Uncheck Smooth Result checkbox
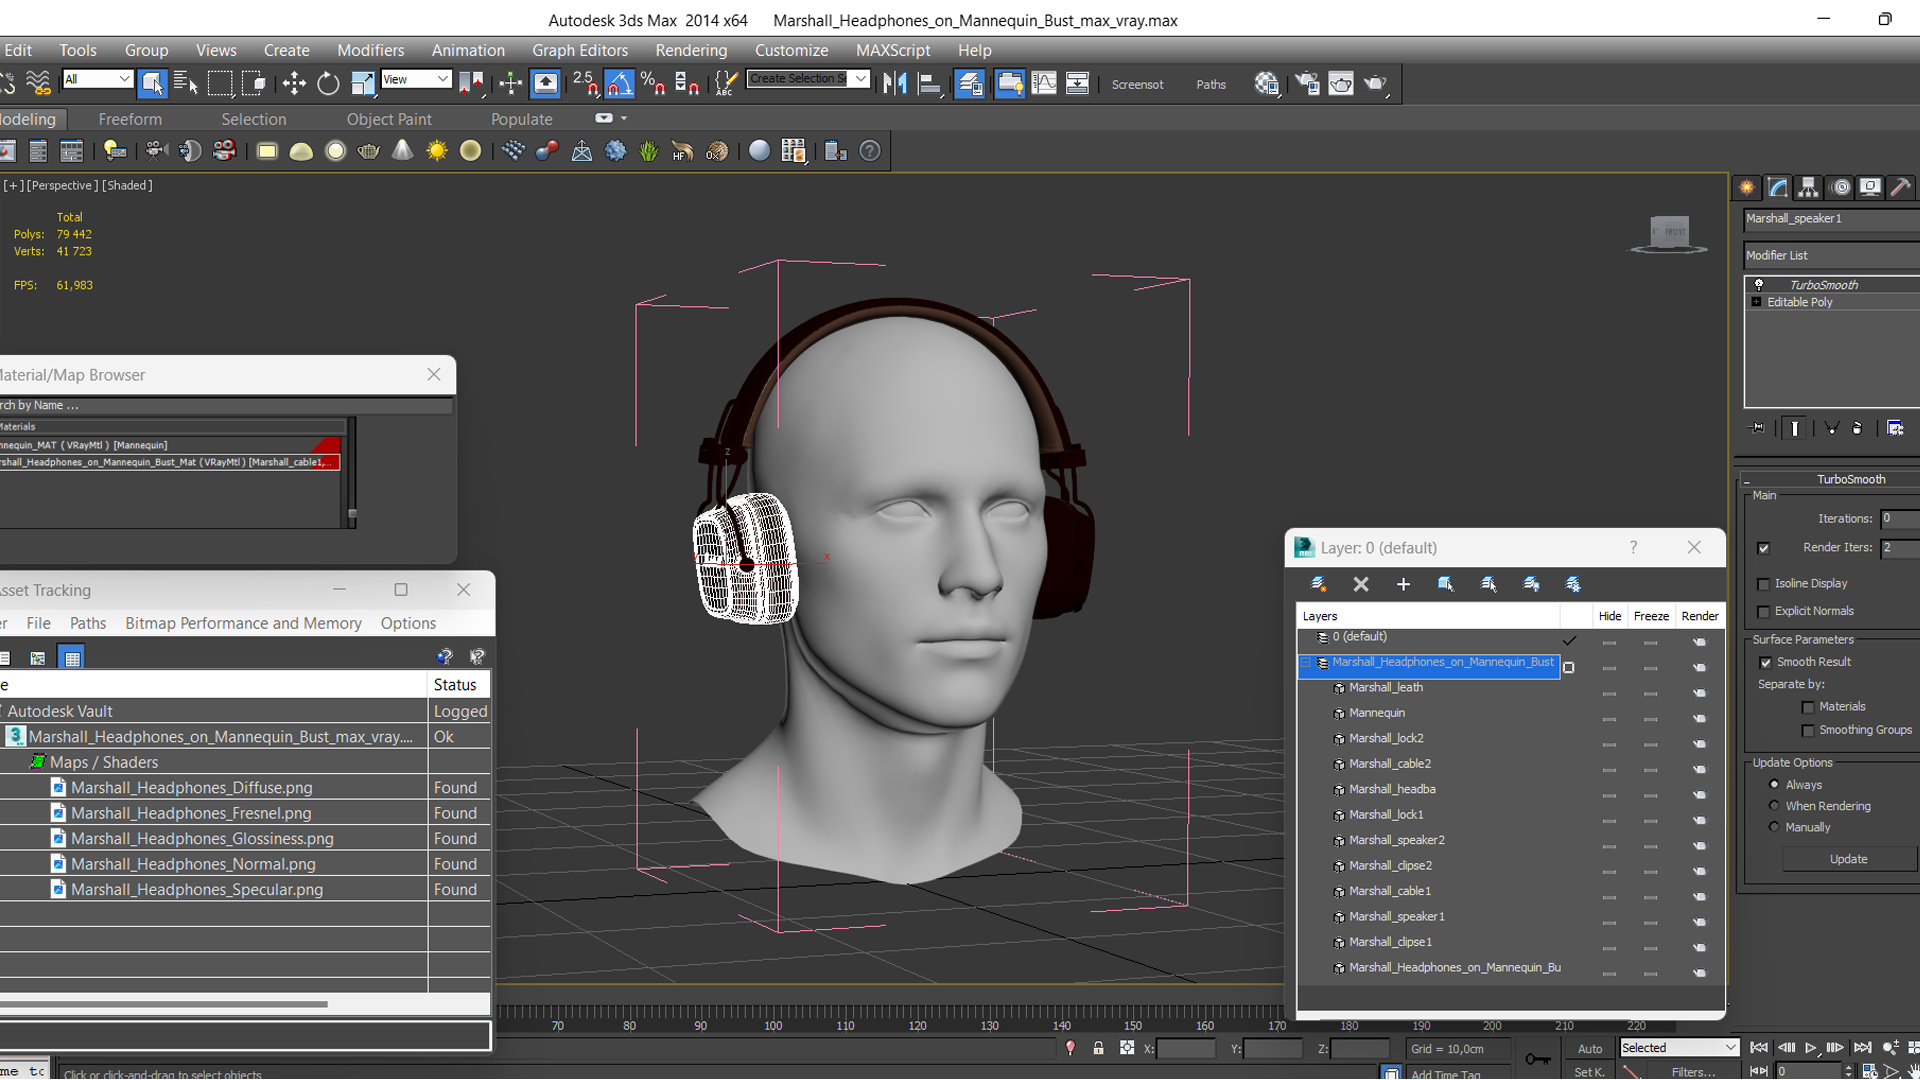 (x=1766, y=662)
